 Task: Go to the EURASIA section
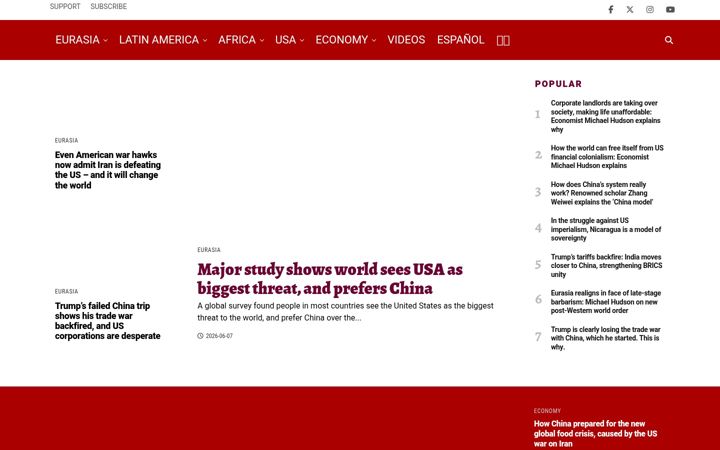(77, 40)
